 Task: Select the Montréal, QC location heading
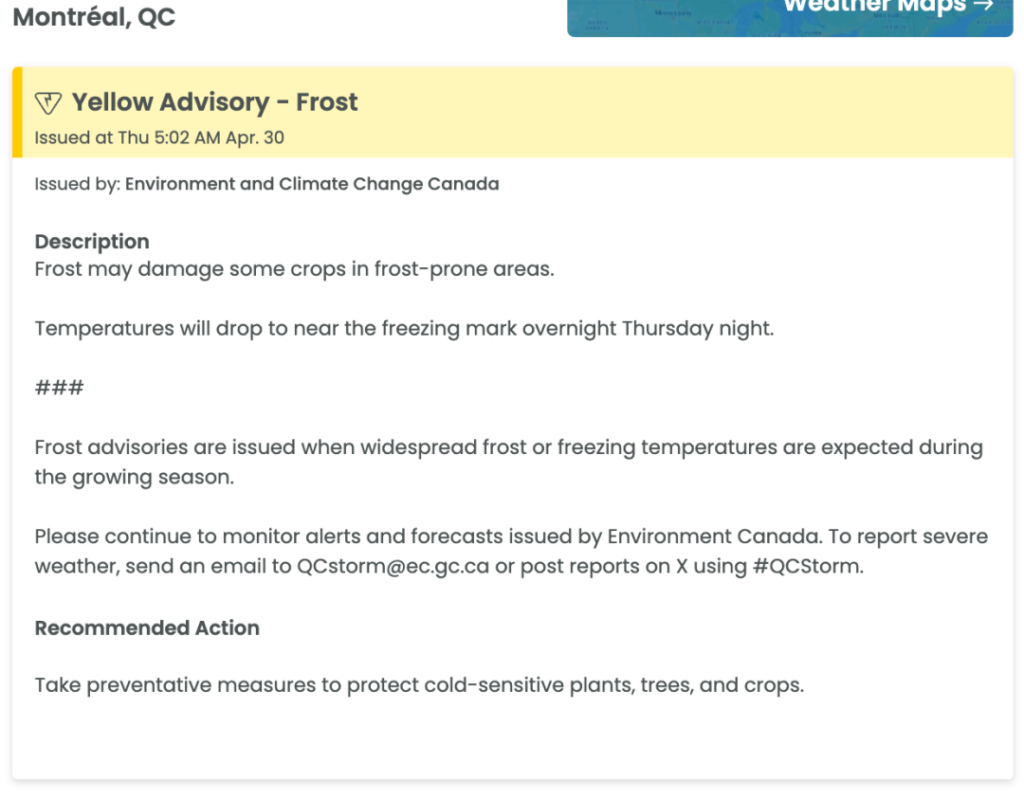point(94,16)
